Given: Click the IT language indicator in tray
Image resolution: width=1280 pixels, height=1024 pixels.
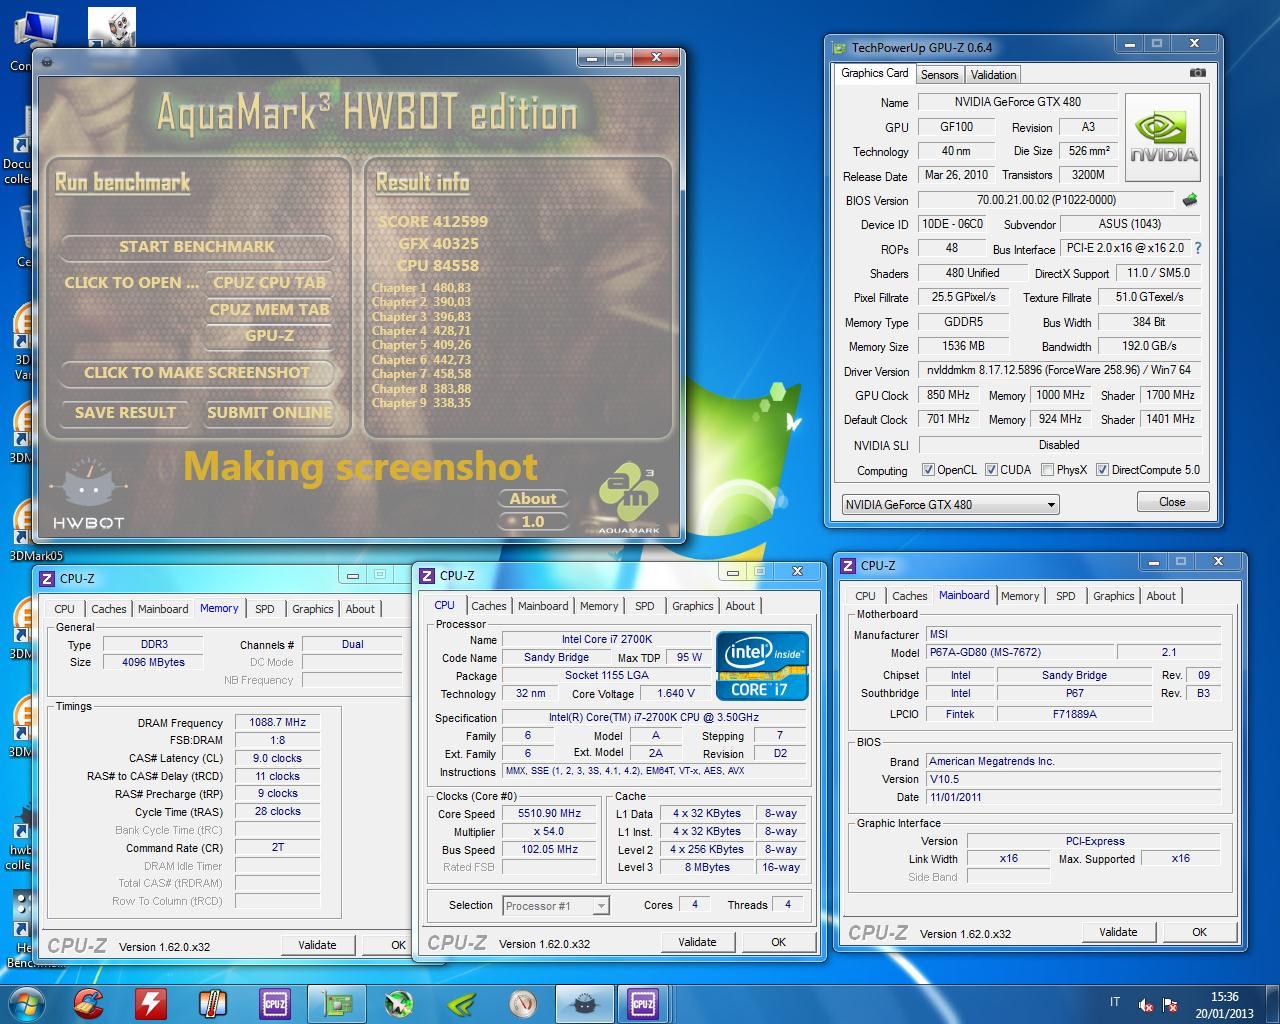Looking at the screenshot, I should 1115,1002.
